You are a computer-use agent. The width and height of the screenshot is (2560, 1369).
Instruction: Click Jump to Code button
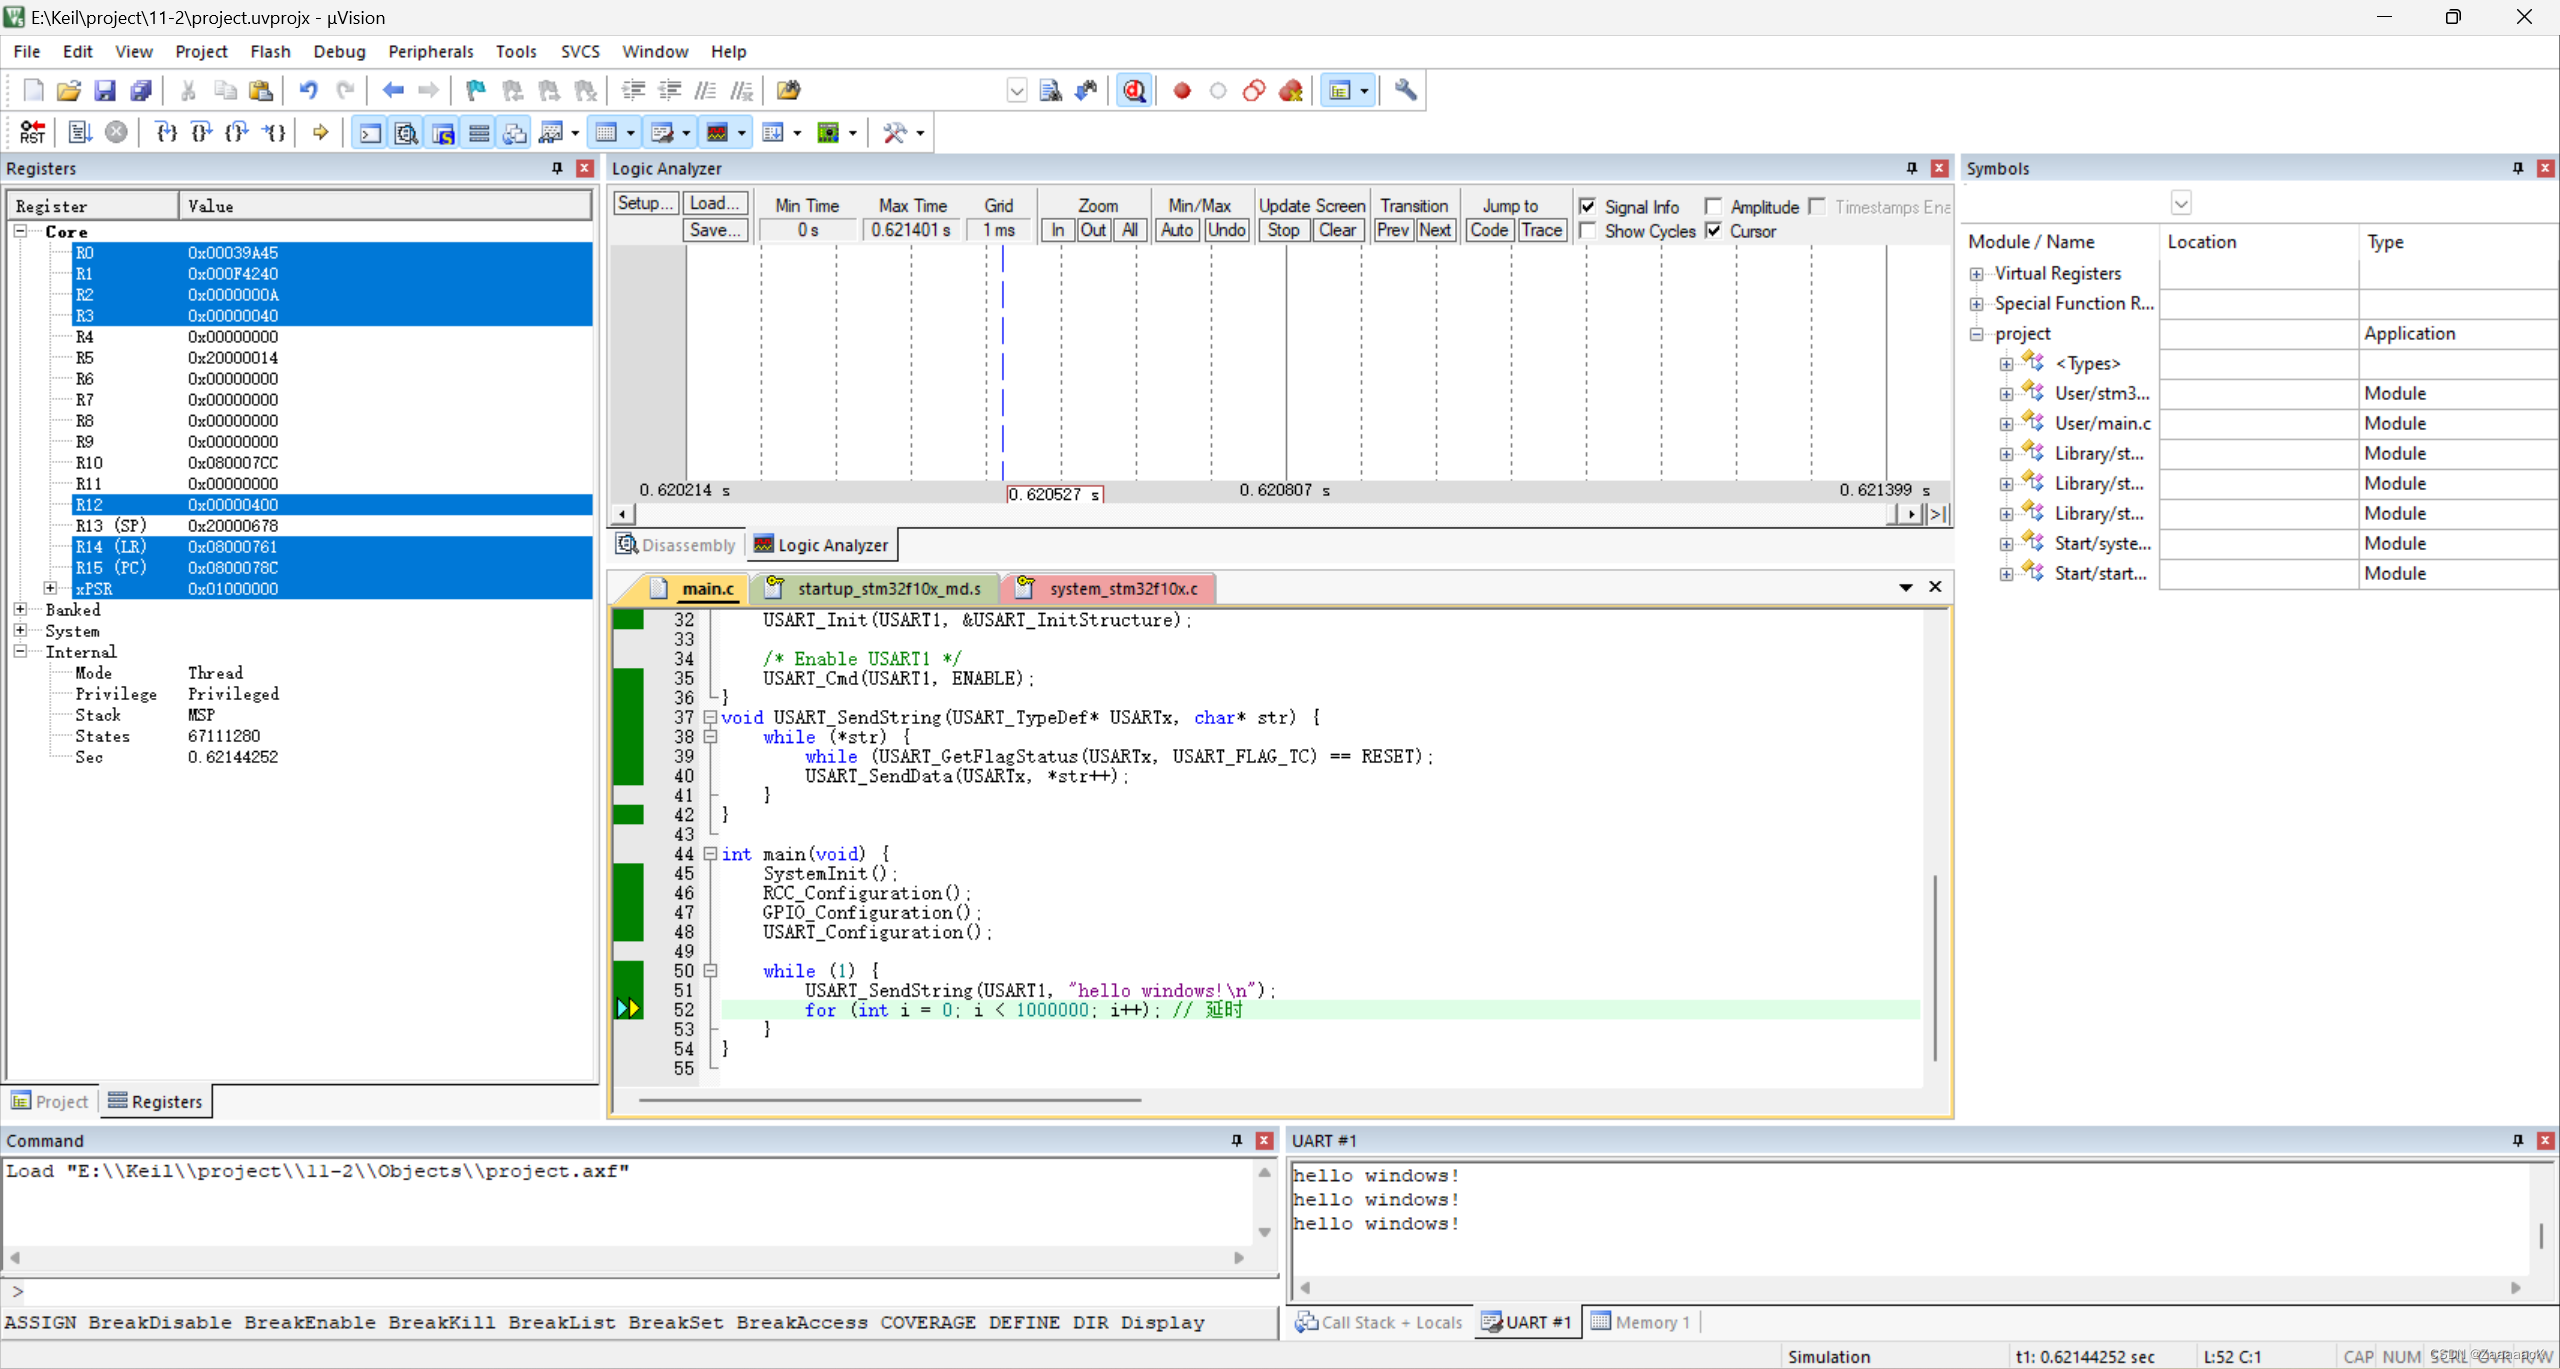click(1488, 230)
